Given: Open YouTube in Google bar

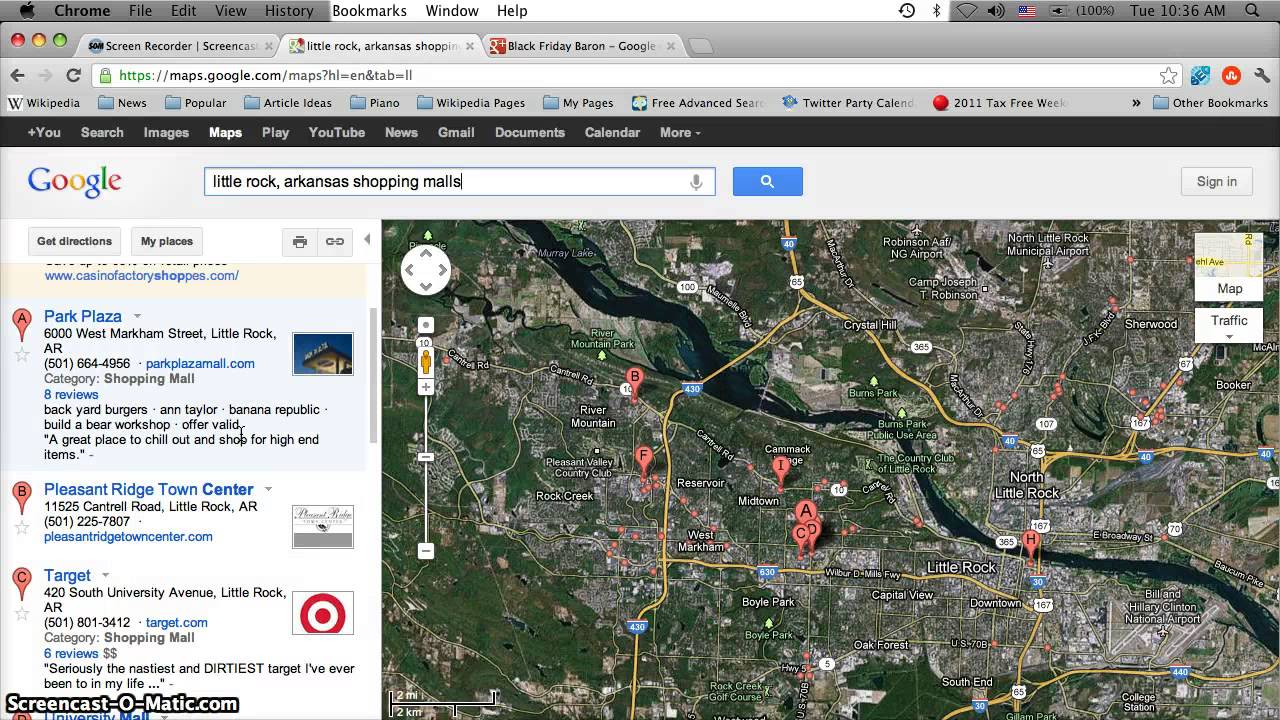Looking at the screenshot, I should pos(336,132).
